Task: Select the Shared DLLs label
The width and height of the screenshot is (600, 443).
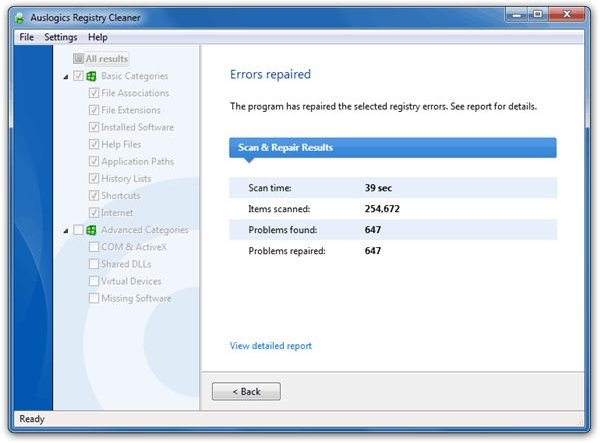Action: 126,264
